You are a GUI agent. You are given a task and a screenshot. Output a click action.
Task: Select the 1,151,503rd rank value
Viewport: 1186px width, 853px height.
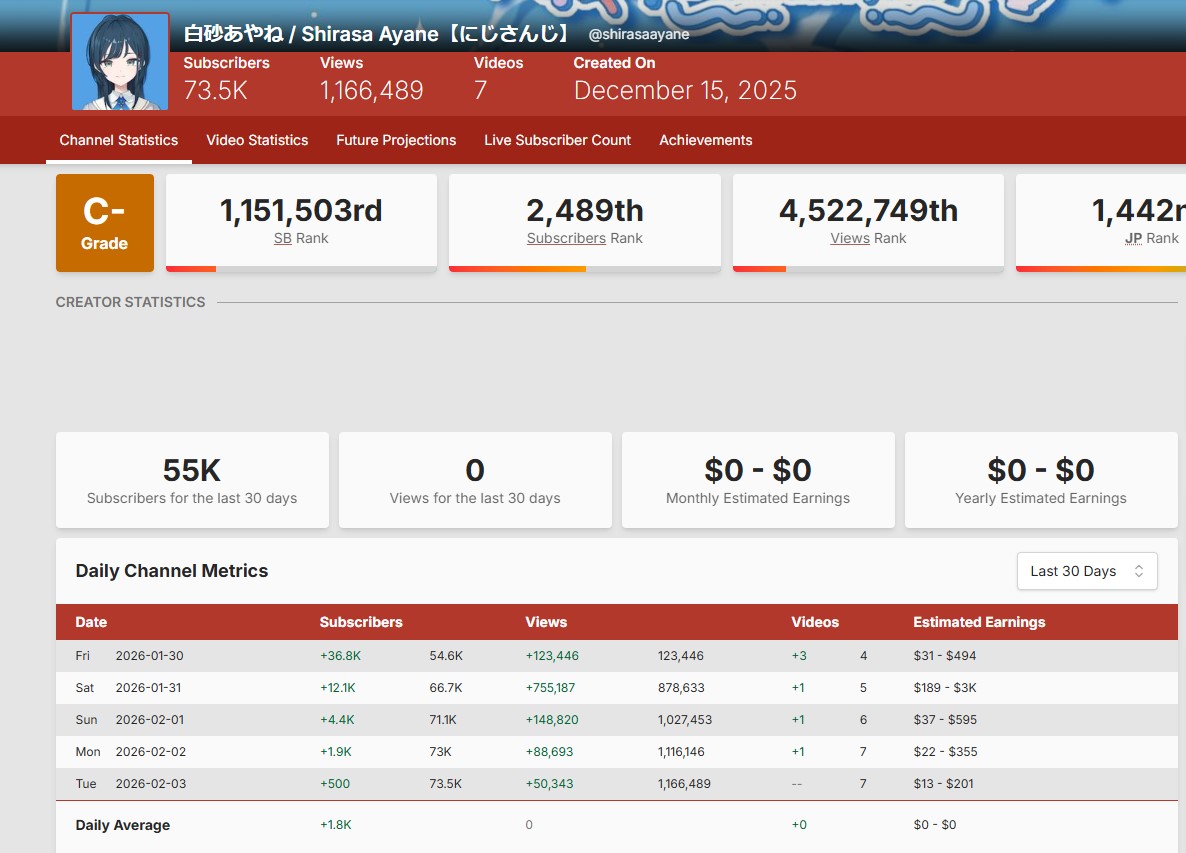point(301,210)
